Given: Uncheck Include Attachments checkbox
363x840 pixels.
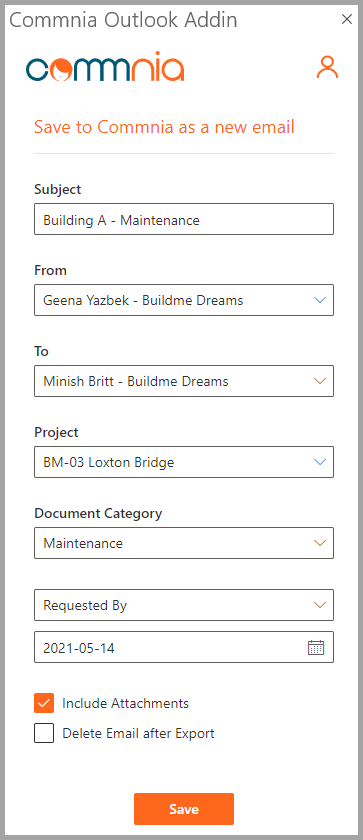Looking at the screenshot, I should (x=44, y=703).
